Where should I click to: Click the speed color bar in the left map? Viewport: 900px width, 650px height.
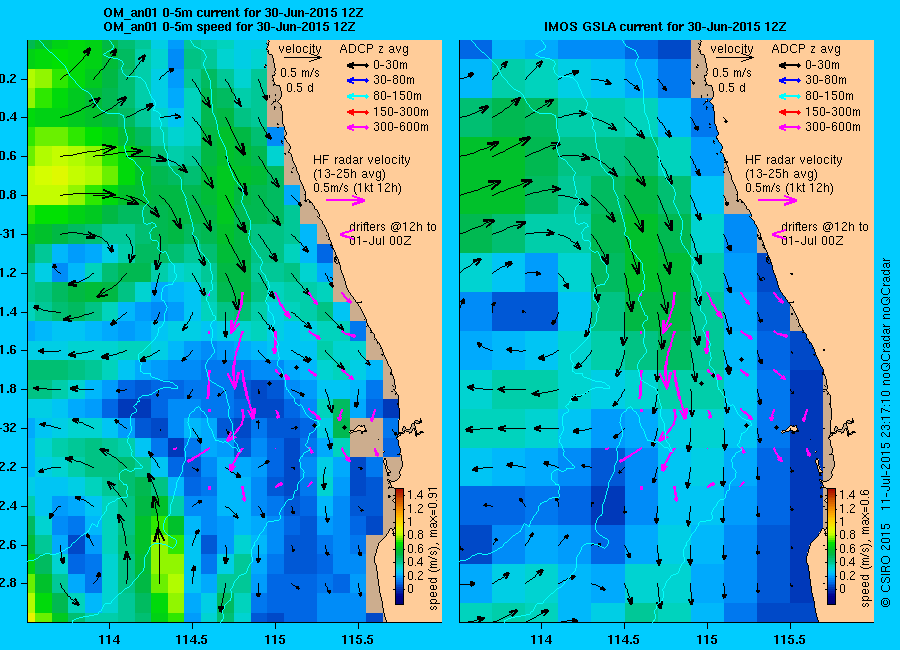click(x=399, y=546)
